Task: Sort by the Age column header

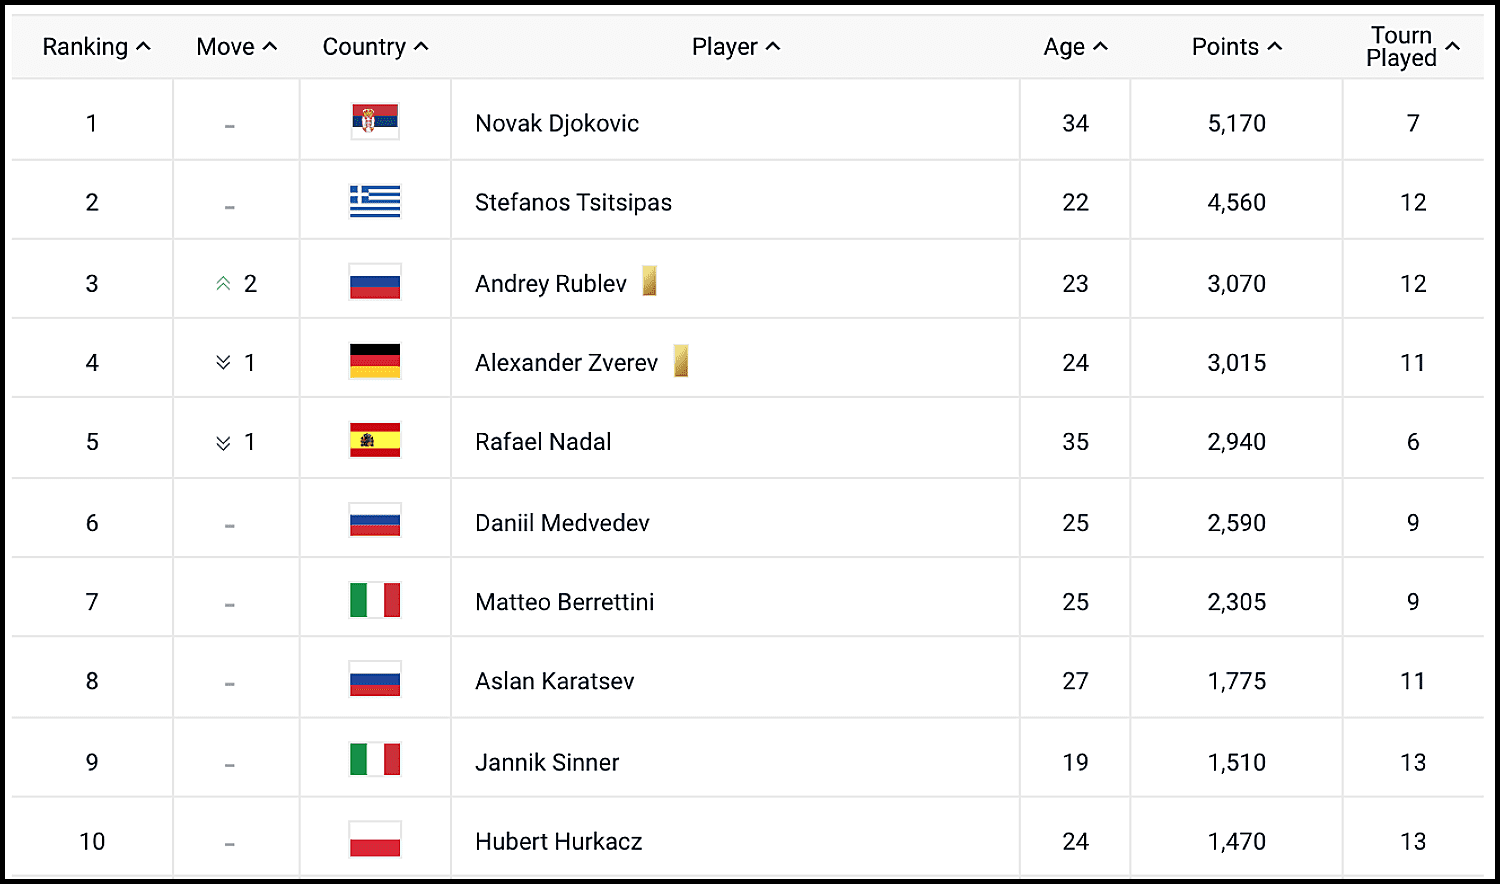Action: [1076, 47]
